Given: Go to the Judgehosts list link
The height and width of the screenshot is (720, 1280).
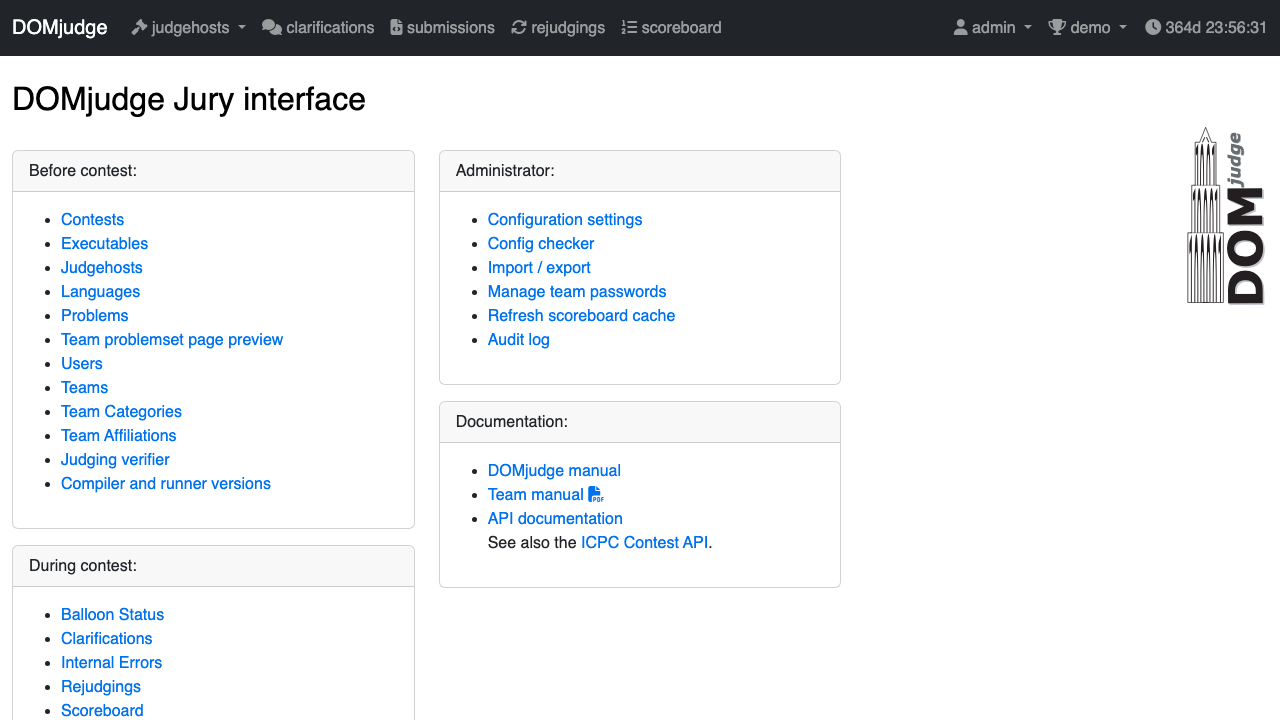Looking at the screenshot, I should pyautogui.click(x=102, y=268).
